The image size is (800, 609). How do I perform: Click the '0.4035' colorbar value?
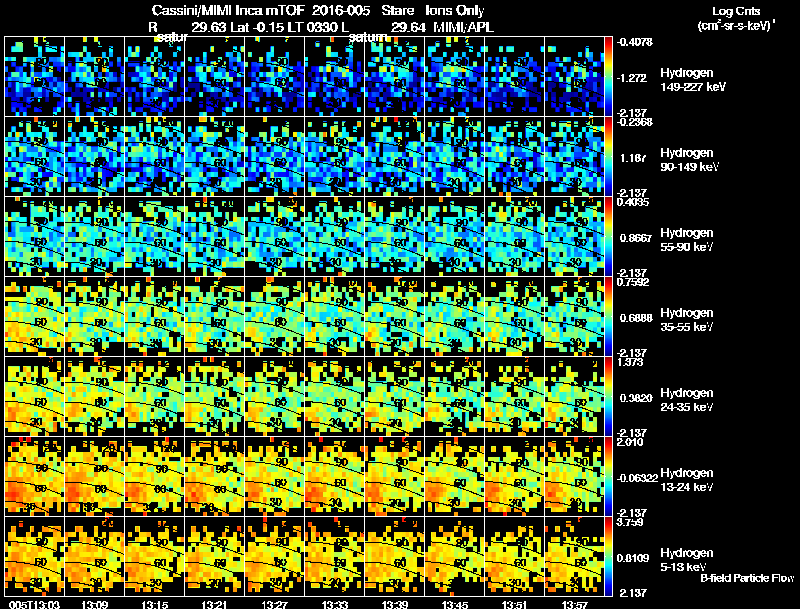[x=633, y=202]
